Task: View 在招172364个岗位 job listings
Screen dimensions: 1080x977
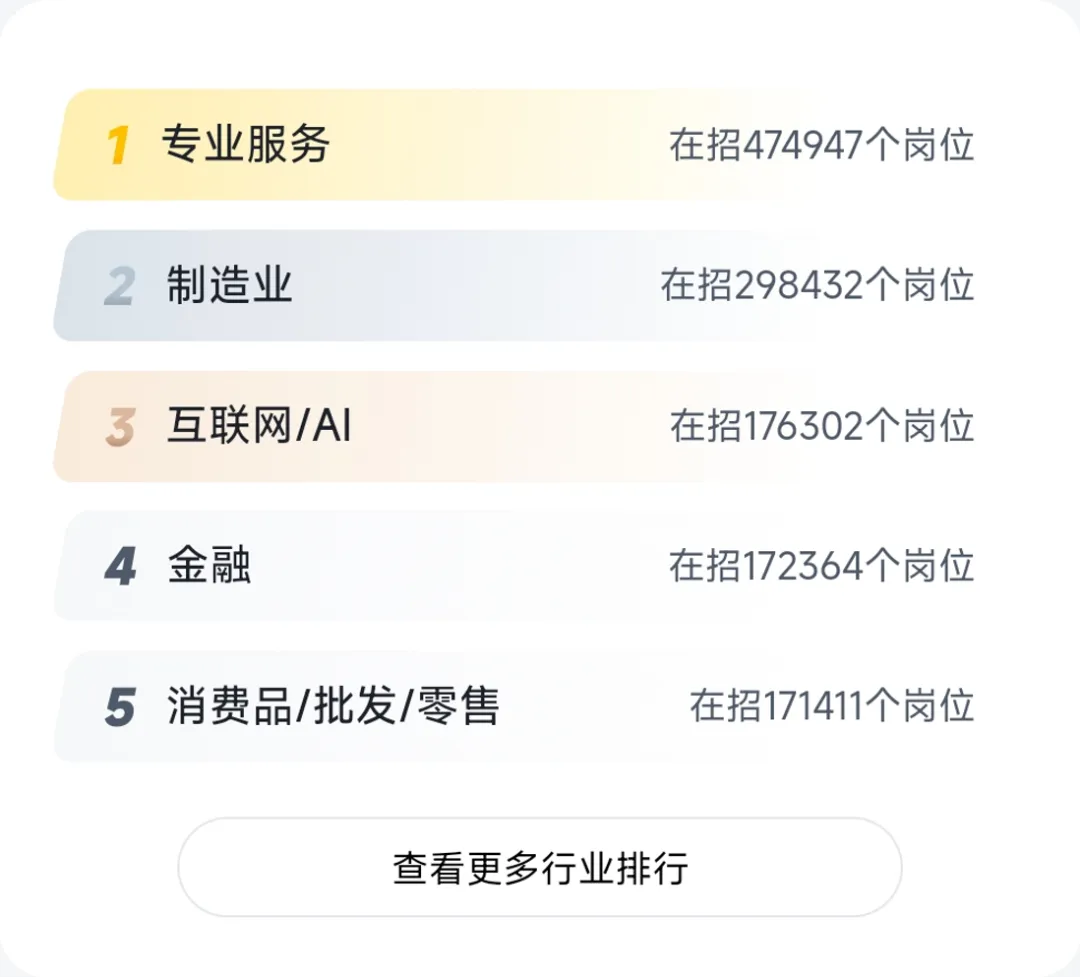Action: (822, 566)
